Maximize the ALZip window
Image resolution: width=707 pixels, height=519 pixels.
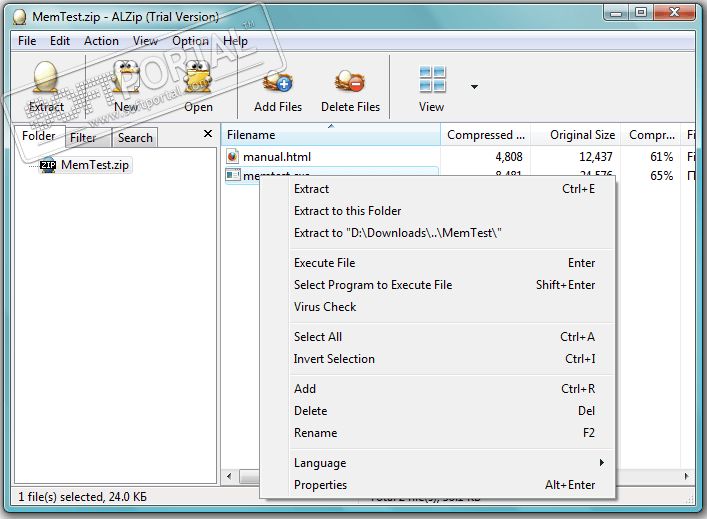pyautogui.click(x=641, y=13)
